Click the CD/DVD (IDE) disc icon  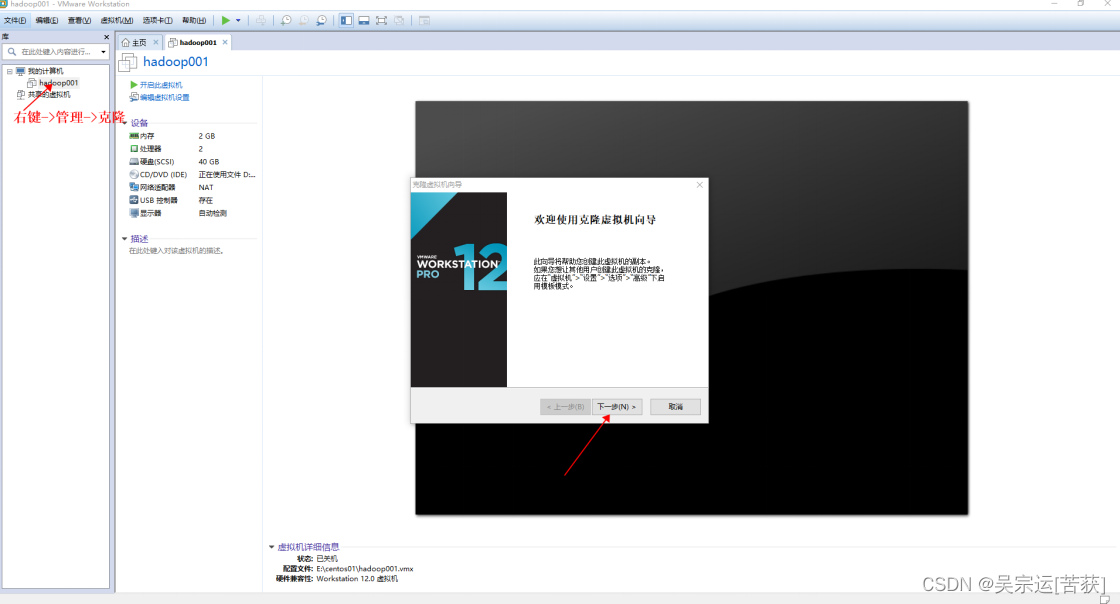point(134,174)
